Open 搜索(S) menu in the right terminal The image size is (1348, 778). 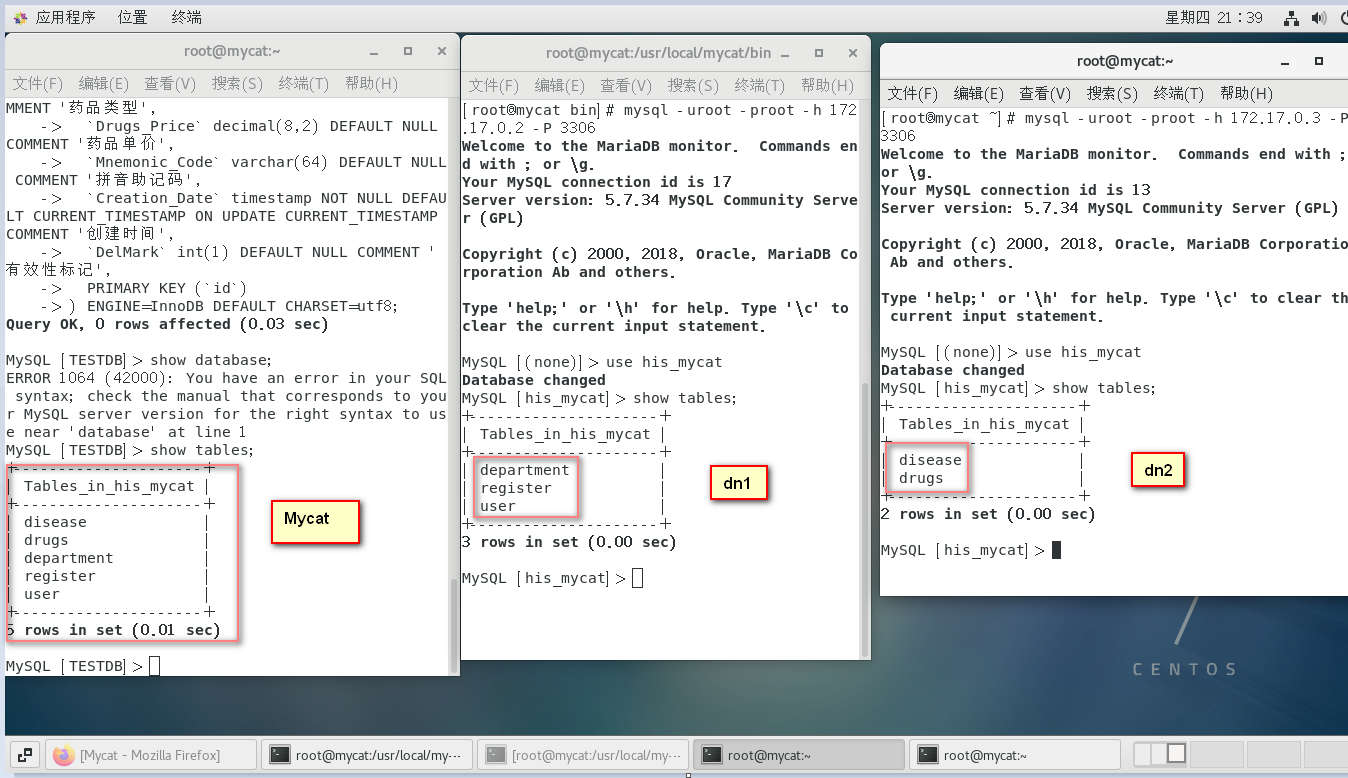coord(1112,94)
